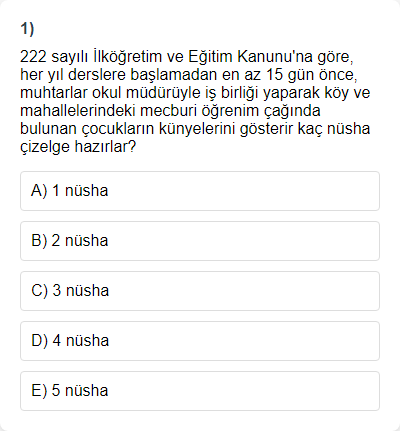Click the '15 gün önce' phrase
This screenshot has height=431, width=400.
click(x=311, y=75)
